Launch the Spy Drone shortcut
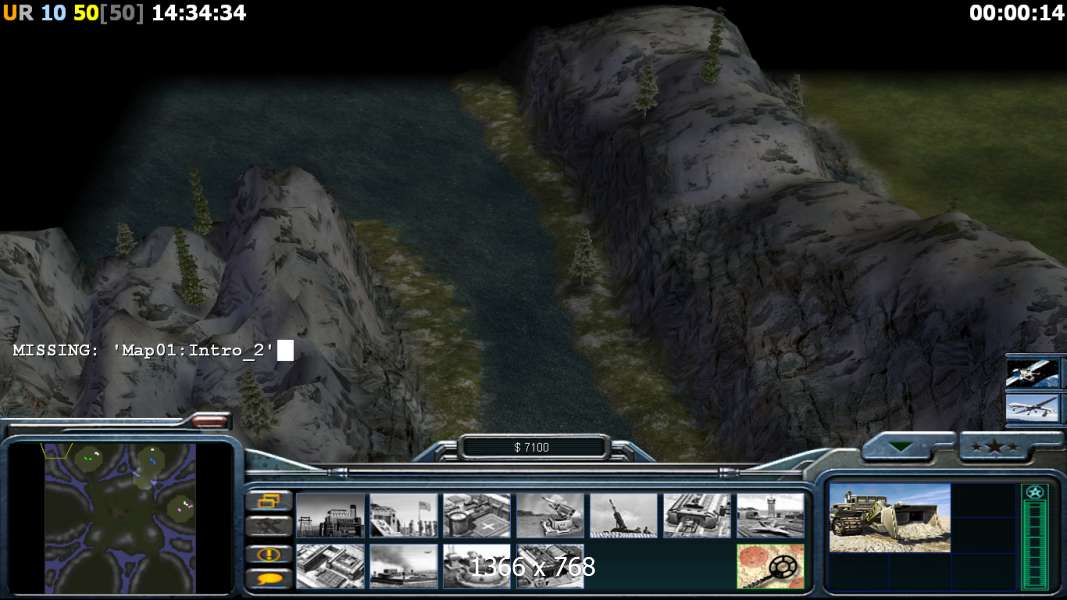1067x600 pixels. pos(1032,407)
